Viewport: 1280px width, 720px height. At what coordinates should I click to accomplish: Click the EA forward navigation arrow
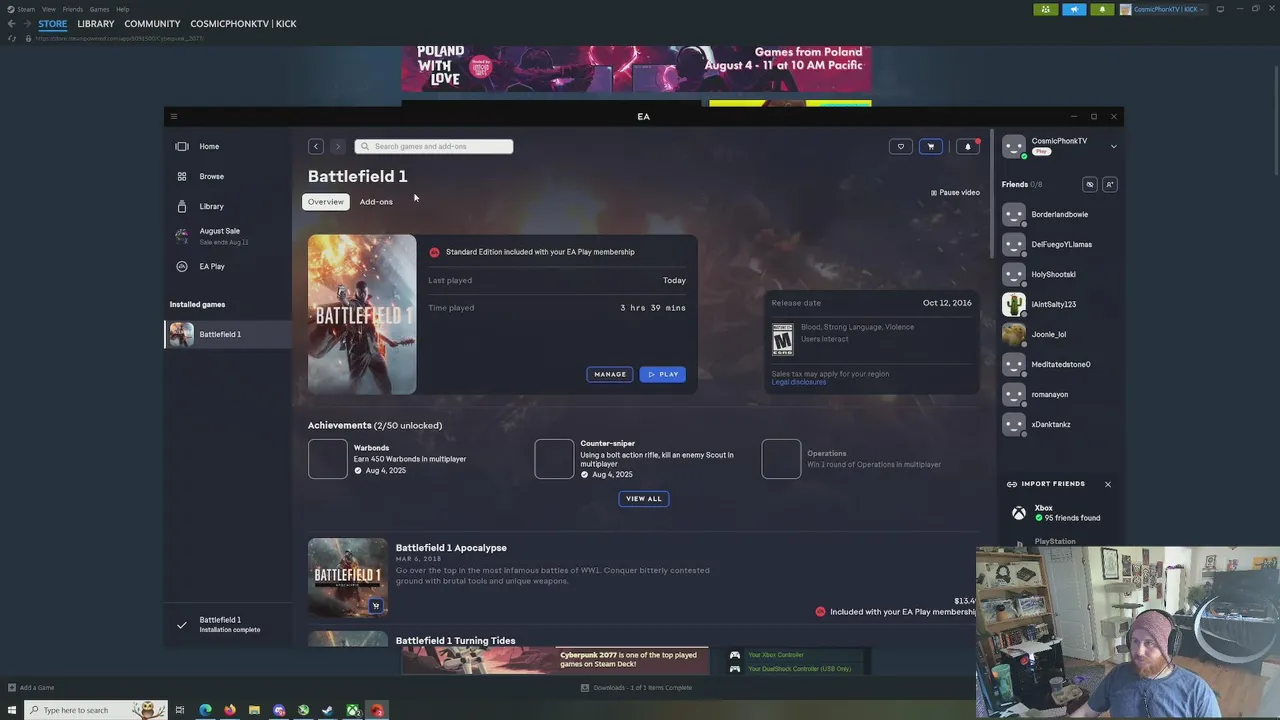(x=338, y=146)
